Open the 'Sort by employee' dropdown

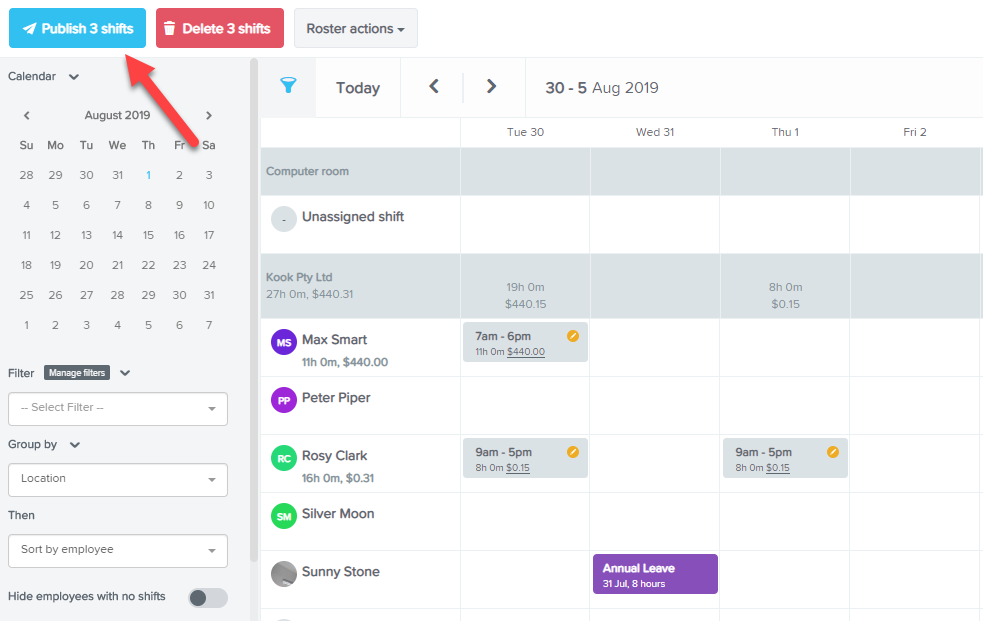(x=117, y=551)
